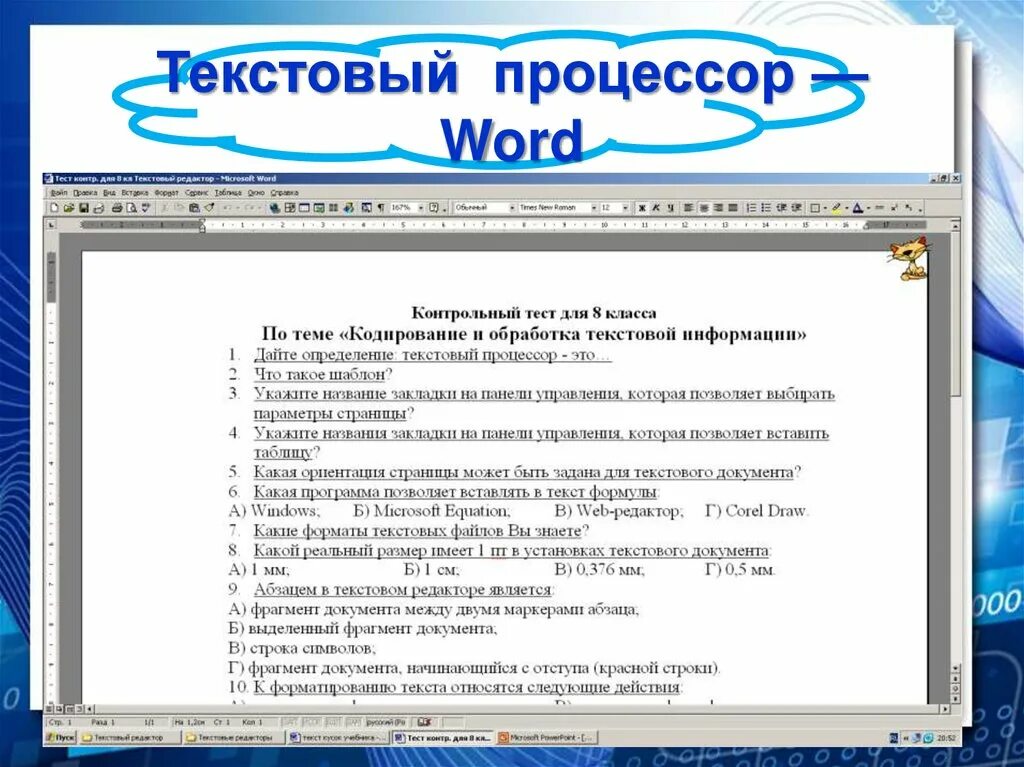Screen dimensions: 1024x767
Task: Click the Insert Table icon
Action: pyautogui.click(x=304, y=208)
